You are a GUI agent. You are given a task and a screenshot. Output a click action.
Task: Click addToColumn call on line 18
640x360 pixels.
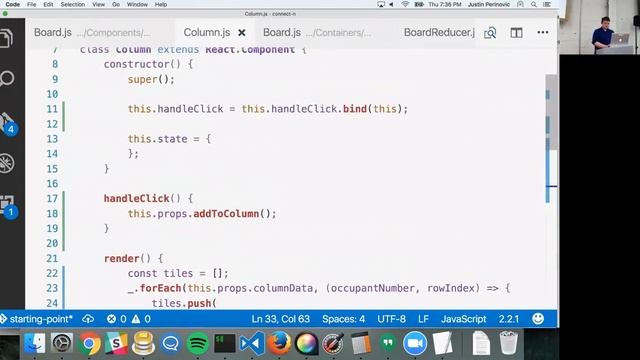click(x=226, y=213)
